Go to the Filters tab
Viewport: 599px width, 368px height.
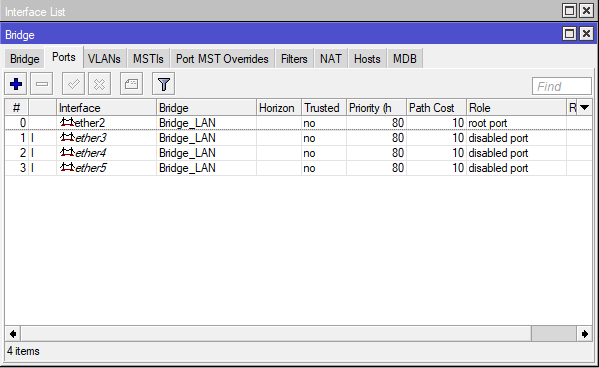tap(294, 59)
